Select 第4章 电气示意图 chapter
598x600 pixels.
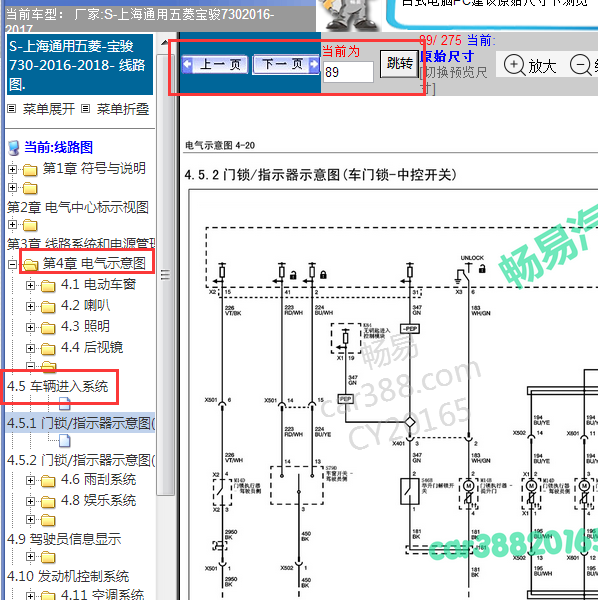[x=94, y=263]
